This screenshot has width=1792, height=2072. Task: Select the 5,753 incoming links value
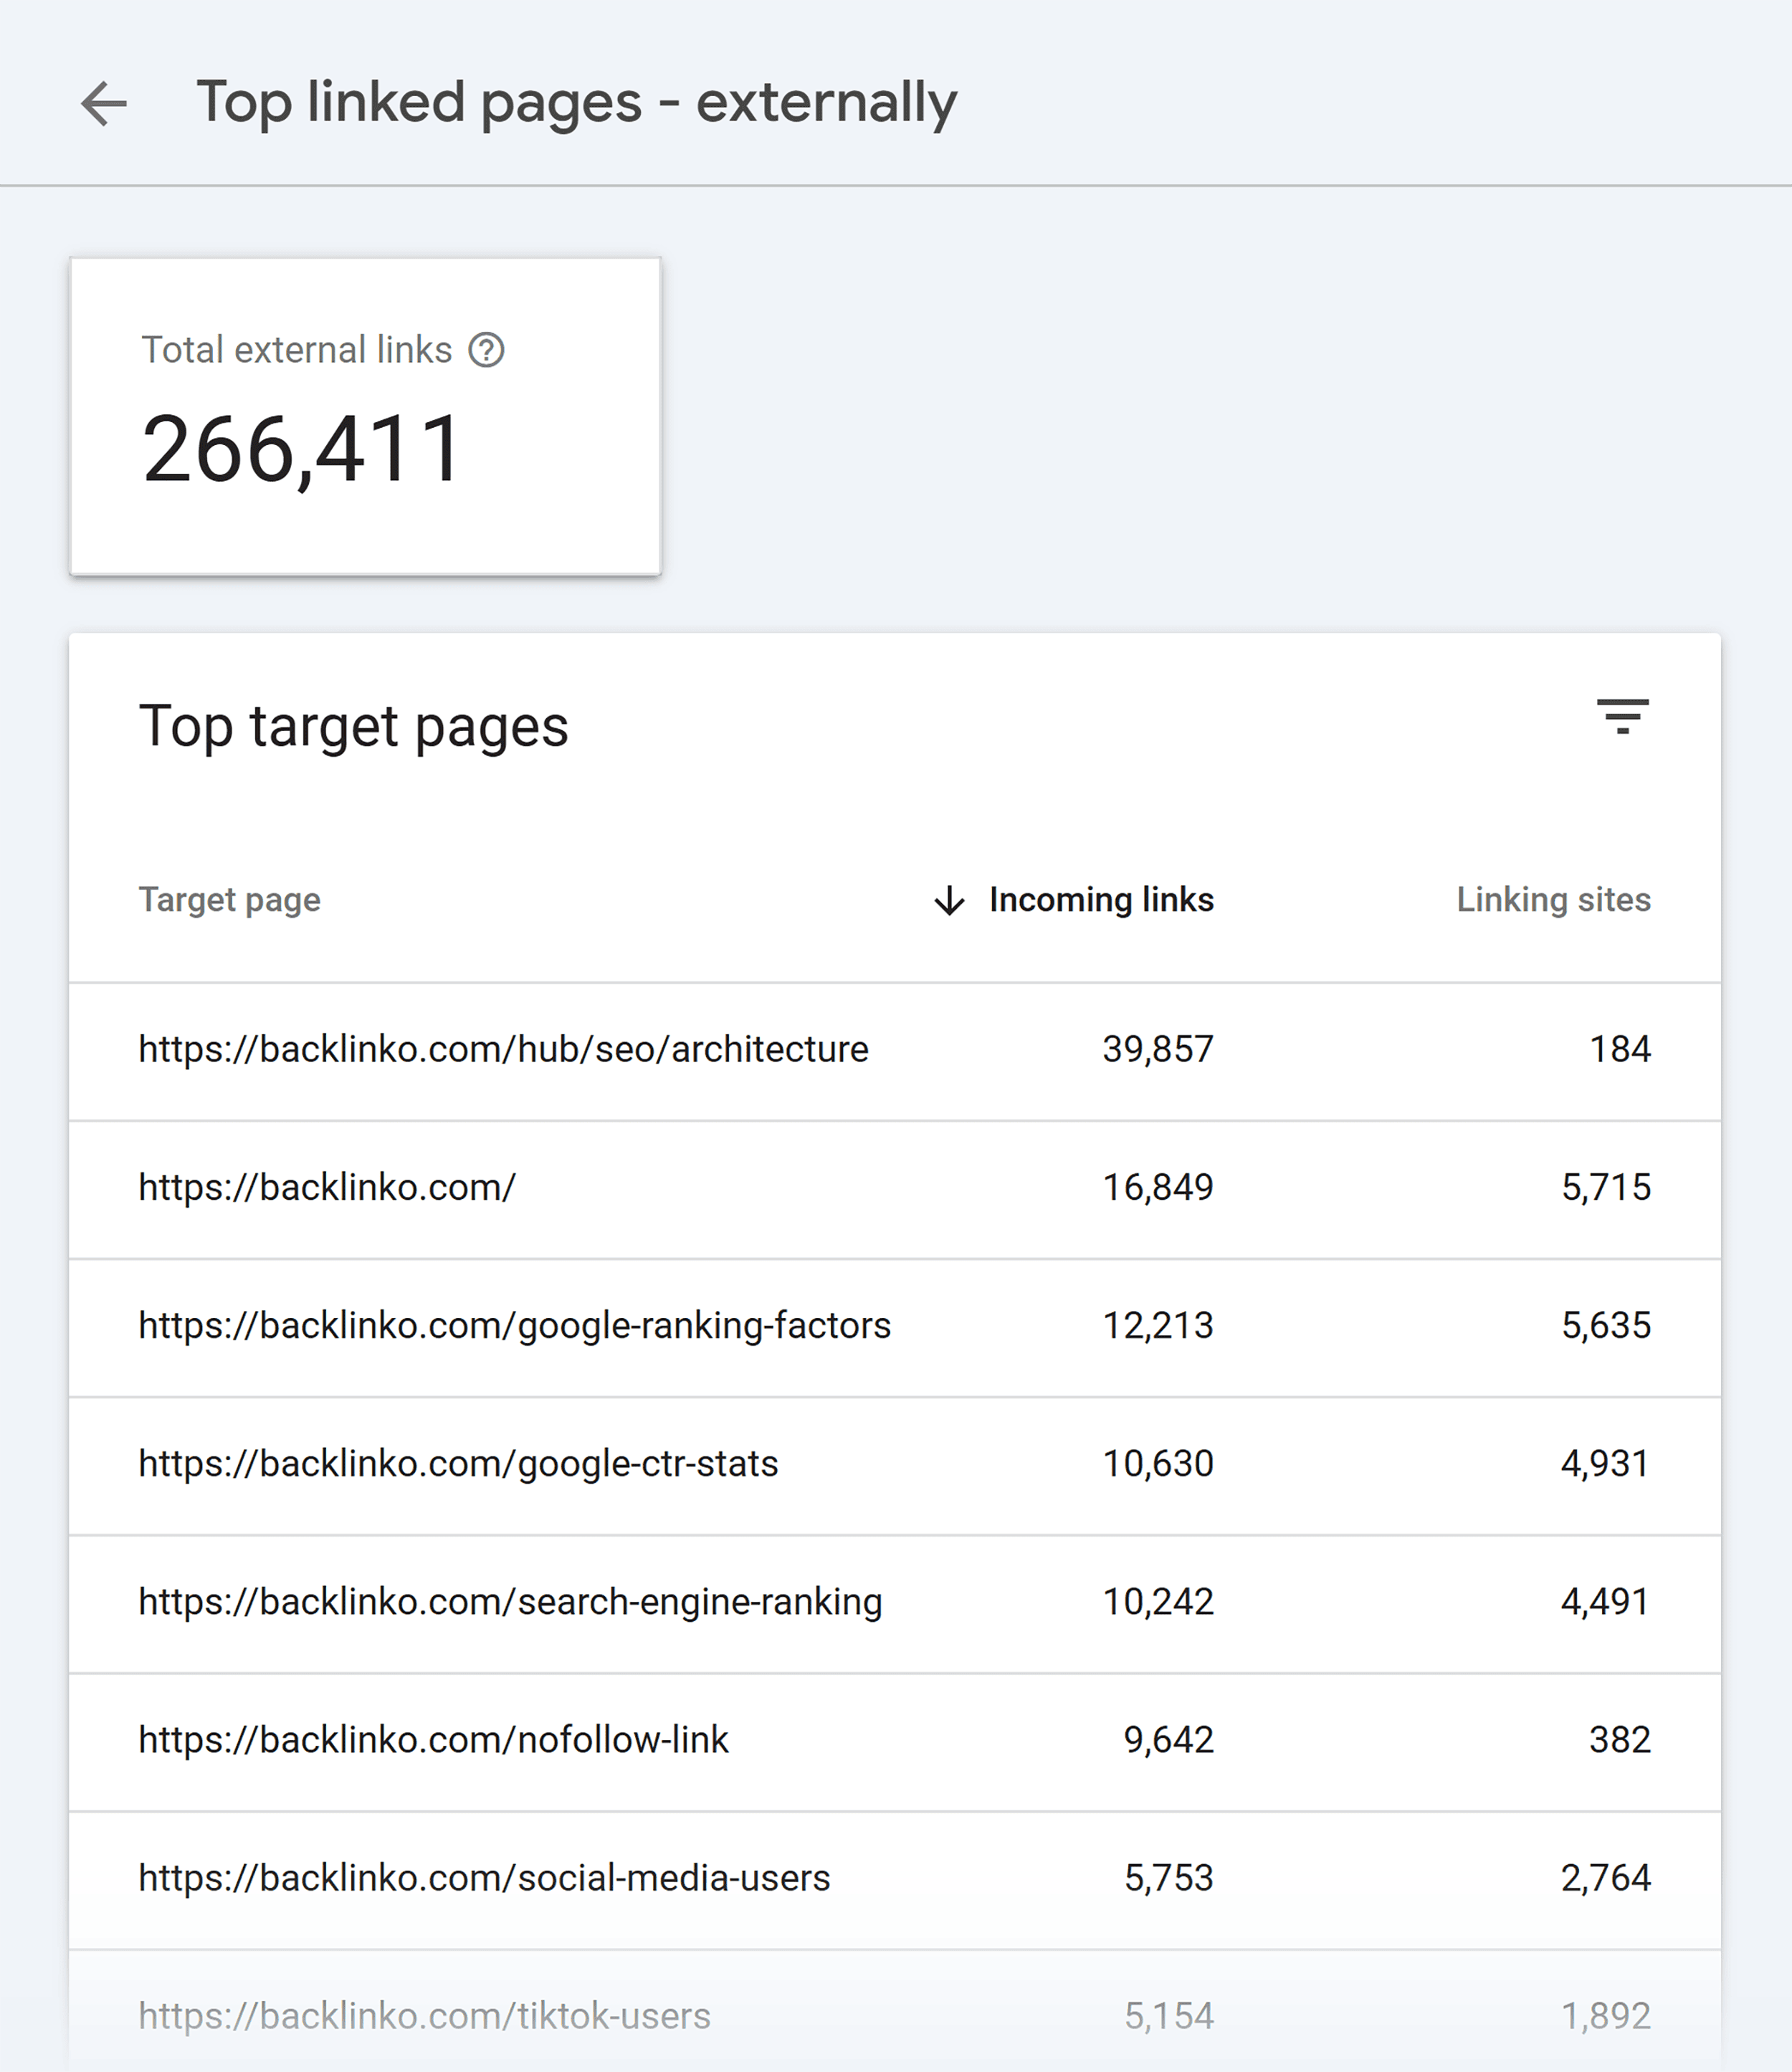point(1168,1877)
